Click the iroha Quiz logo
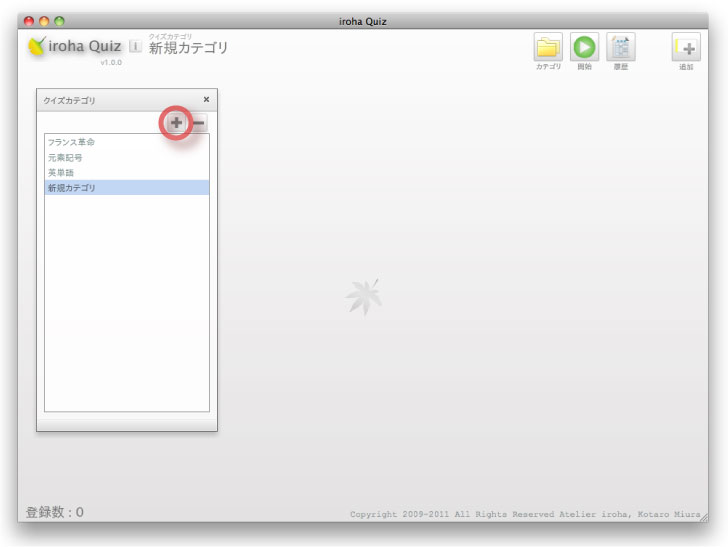This screenshot has width=728, height=547. 75,46
